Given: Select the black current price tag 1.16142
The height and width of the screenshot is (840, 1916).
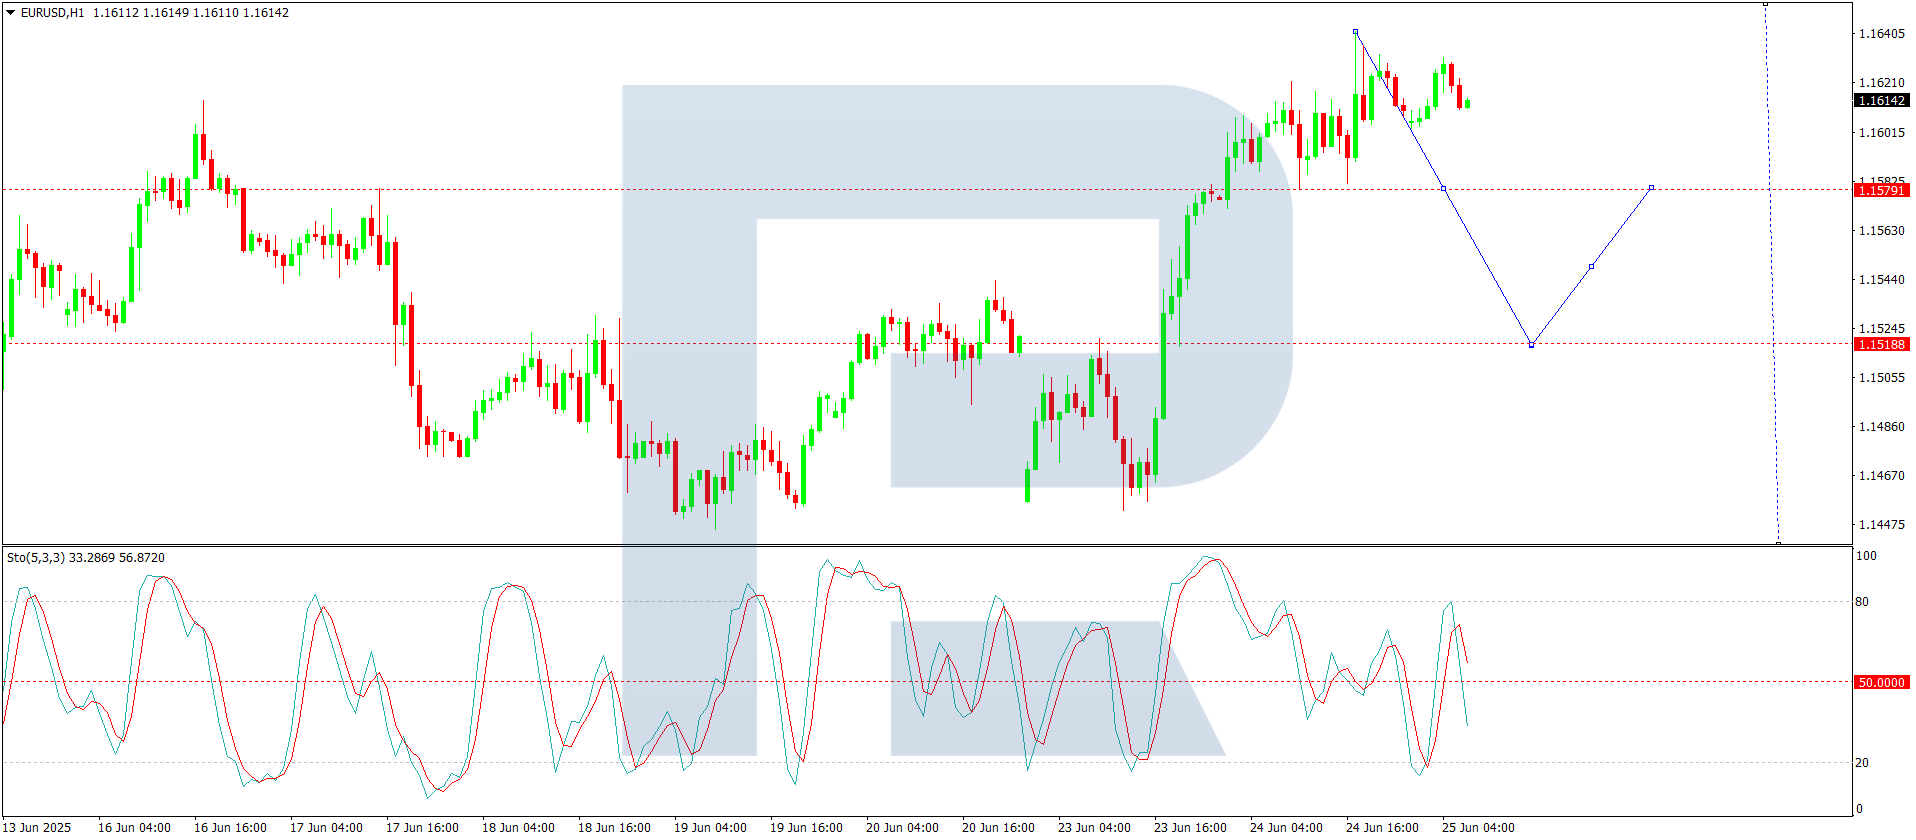Looking at the screenshot, I should (x=1881, y=100).
